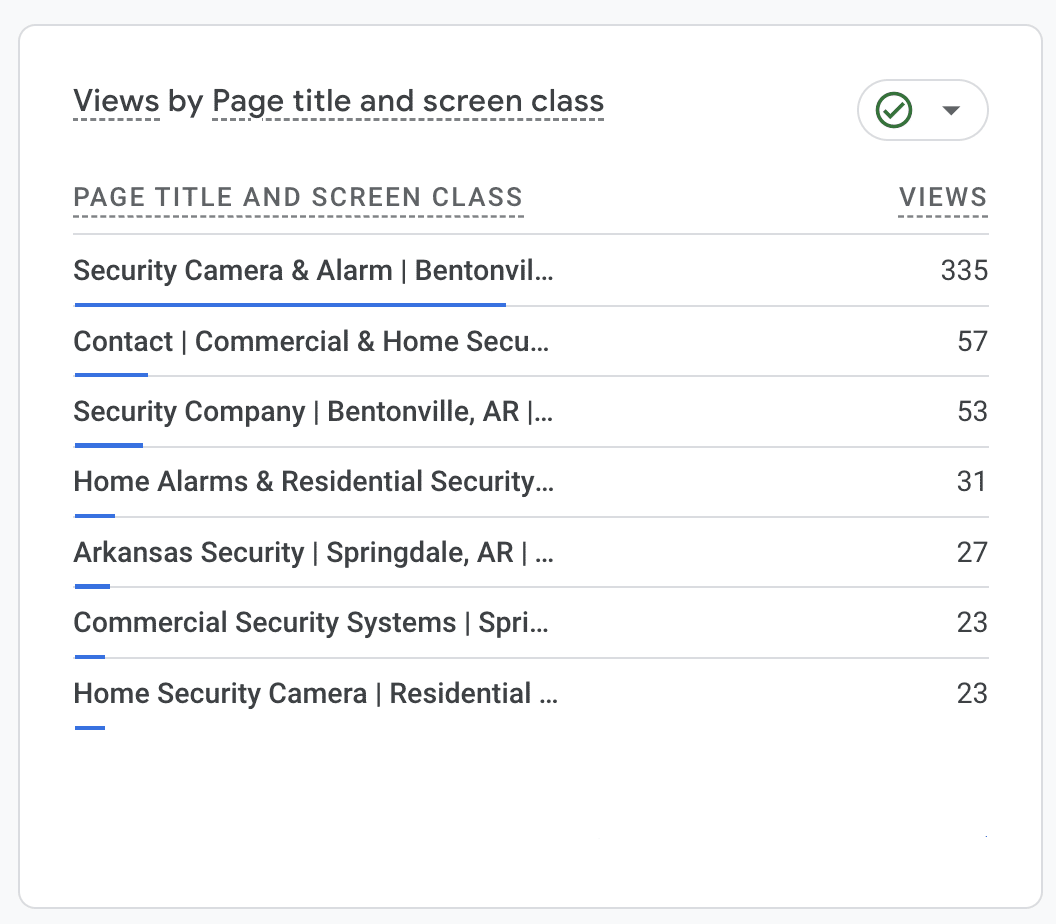This screenshot has height=924, width=1056.
Task: Click the PAGE TITLE AND SCREEN CLASS column header
Action: (x=298, y=198)
